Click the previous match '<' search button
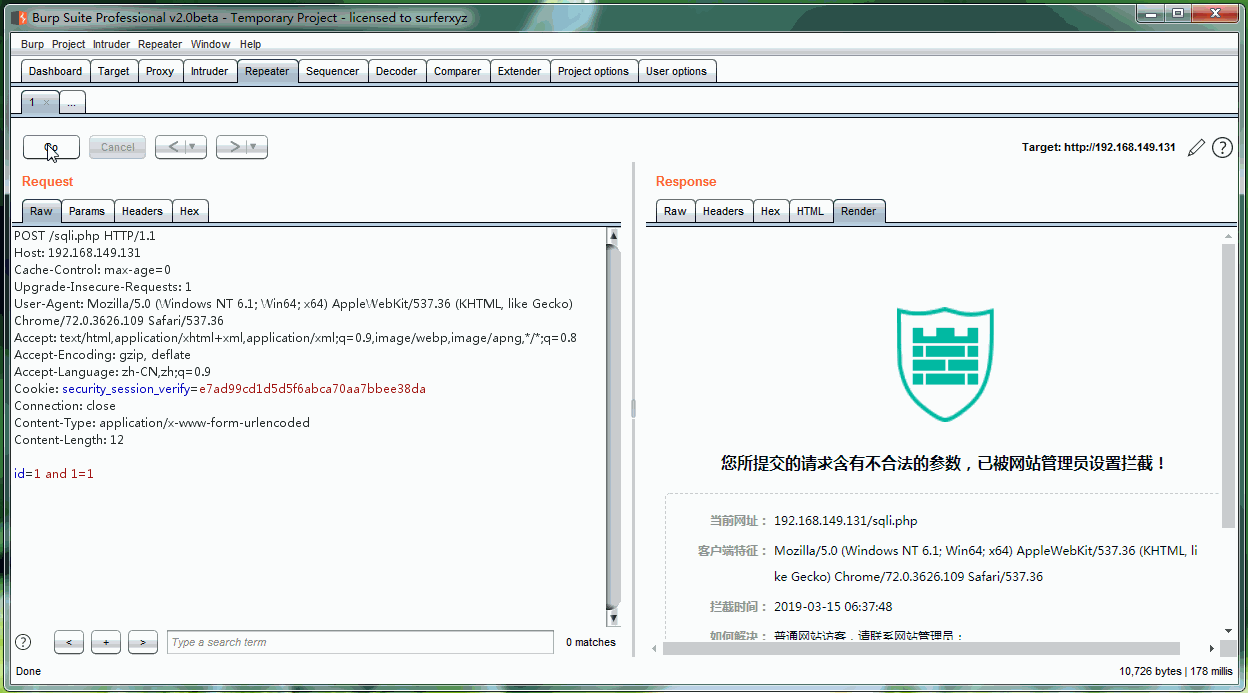 pyautogui.click(x=69, y=642)
